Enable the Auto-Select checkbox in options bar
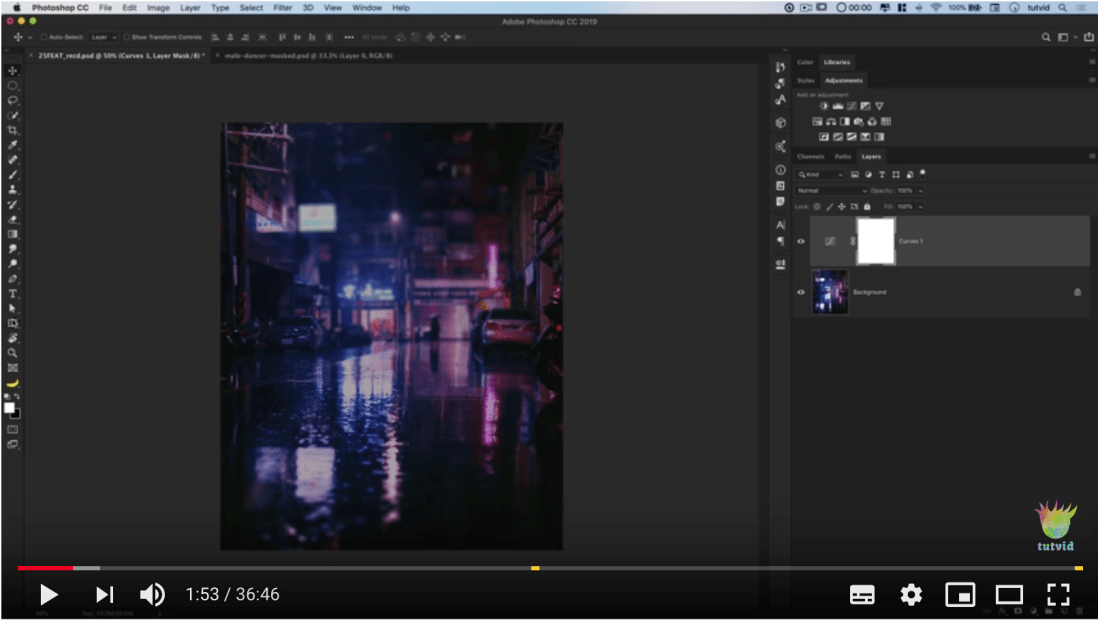1098x620 pixels. tap(44, 36)
